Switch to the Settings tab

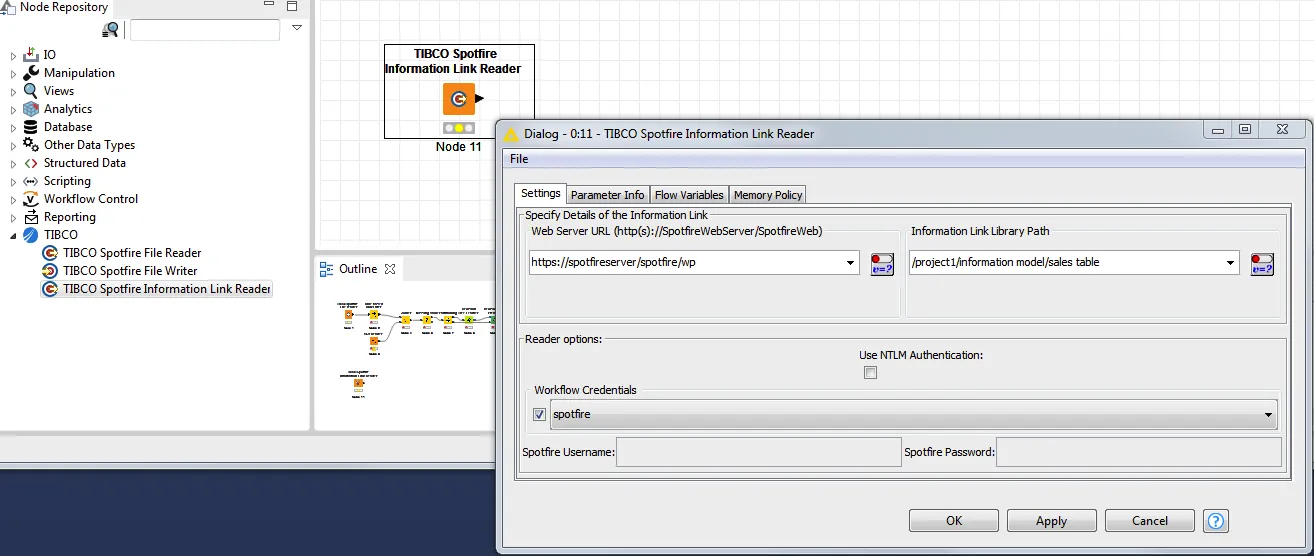click(x=541, y=193)
